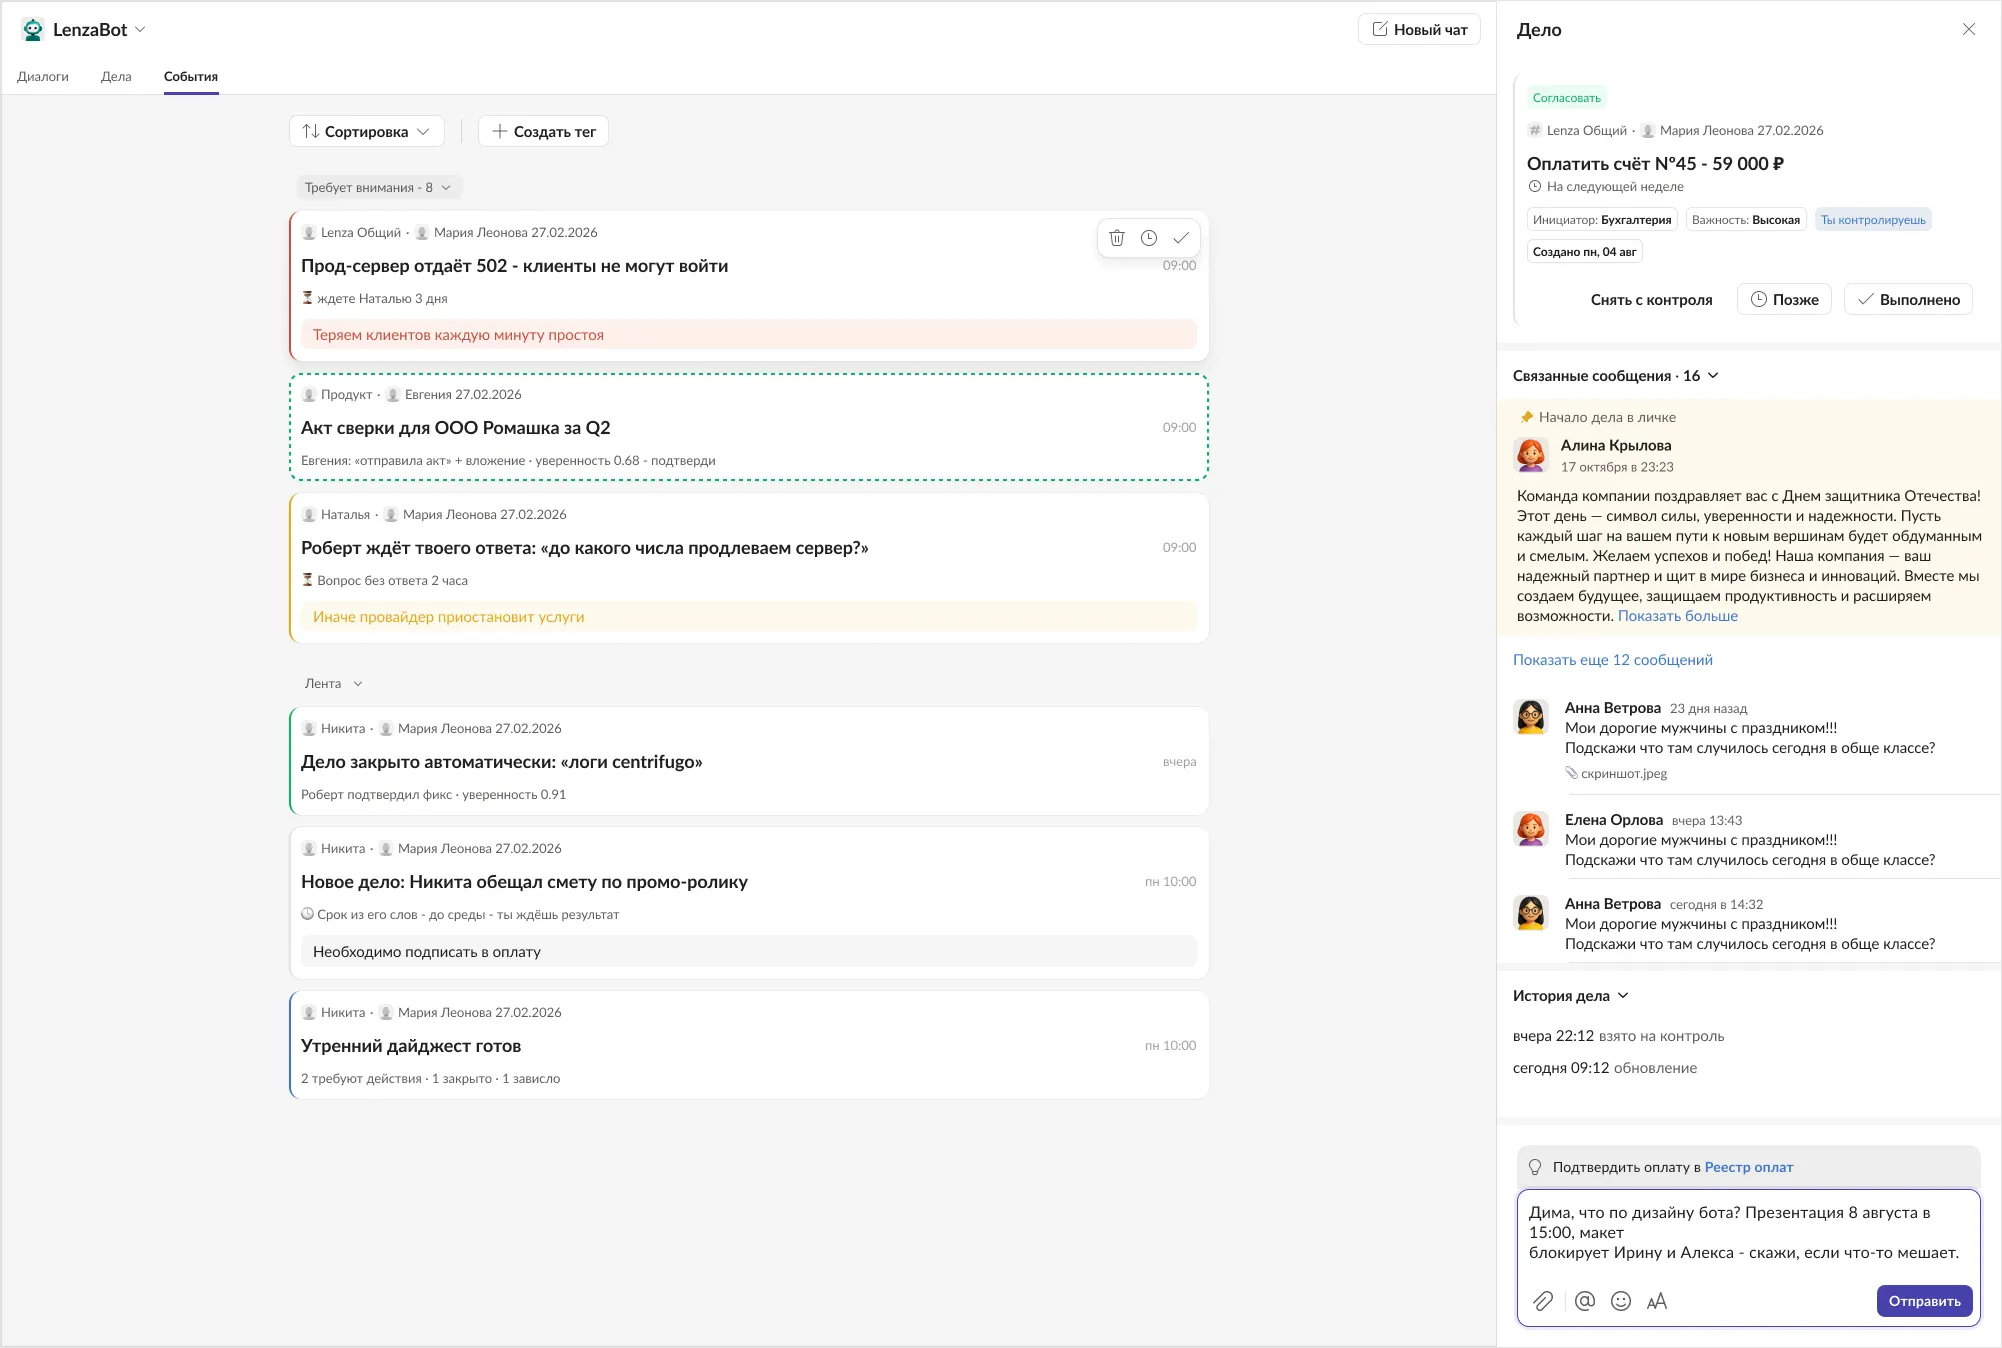The width and height of the screenshot is (2002, 1348).
Task: Click the trash icon on the Прод-сервер card
Action: [x=1117, y=238]
